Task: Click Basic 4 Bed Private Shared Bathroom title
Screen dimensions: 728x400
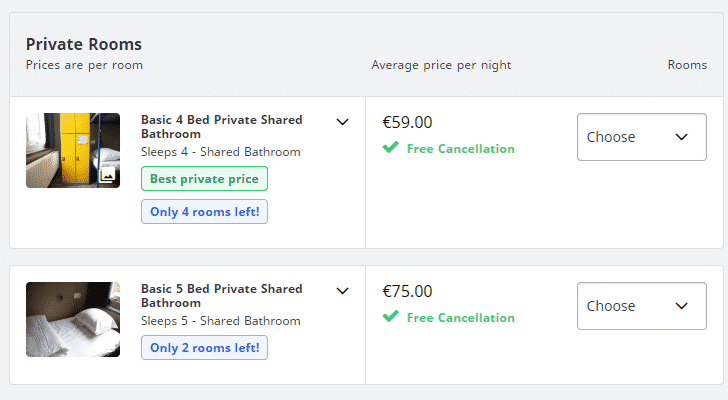Action: coord(221,127)
